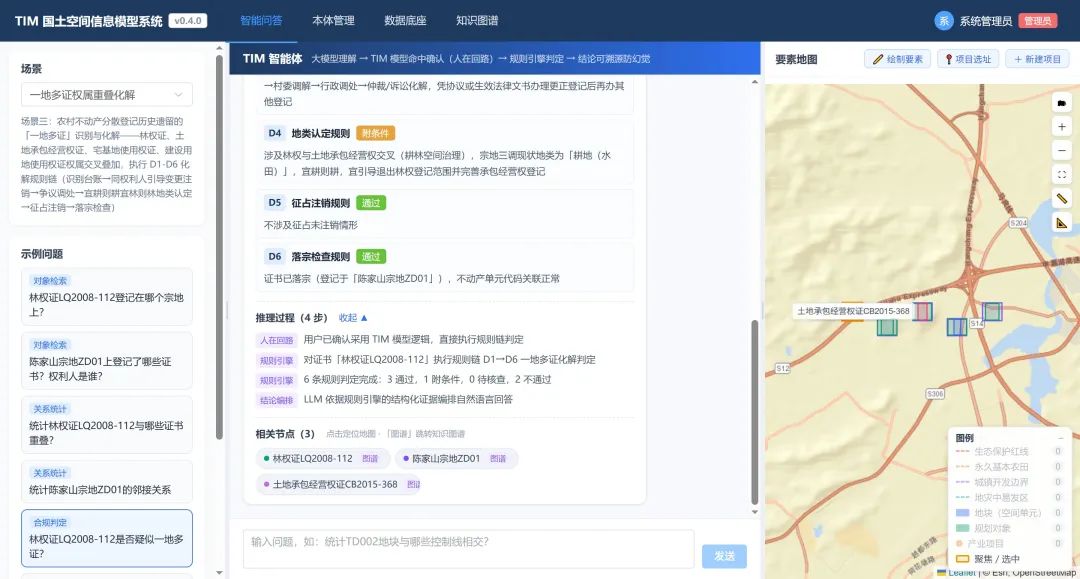Click the left panel scrollbar down arrow
Screen dimensions: 1080x579
pyautogui.click(x=219, y=572)
